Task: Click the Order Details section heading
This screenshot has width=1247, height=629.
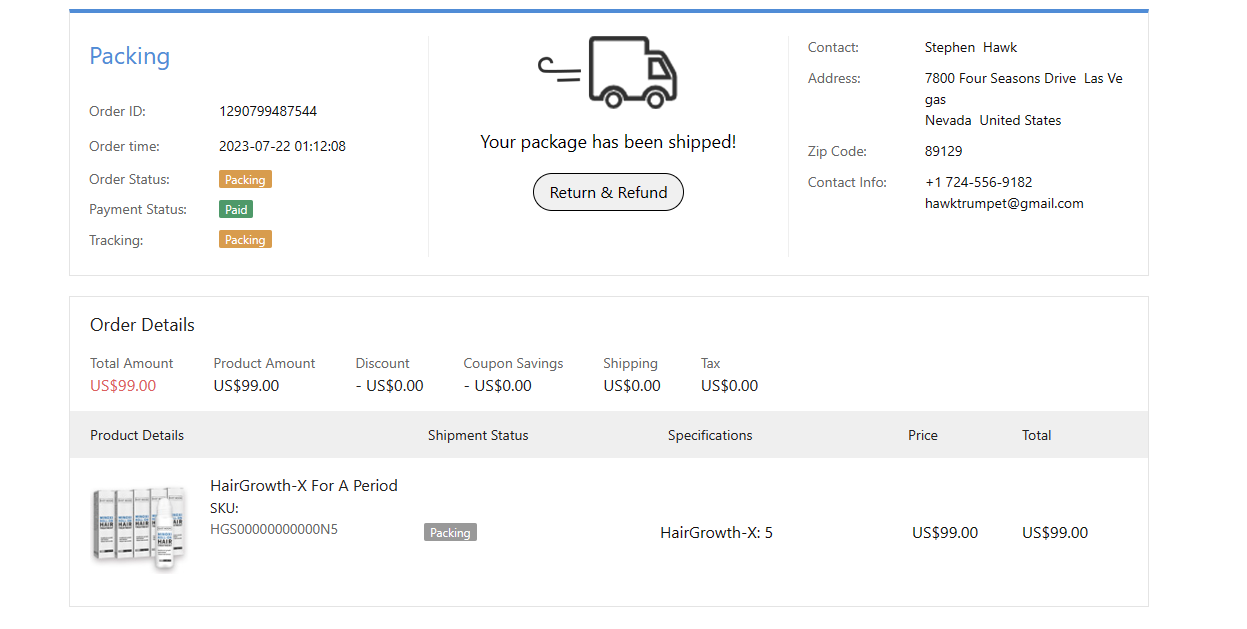Action: tap(142, 325)
